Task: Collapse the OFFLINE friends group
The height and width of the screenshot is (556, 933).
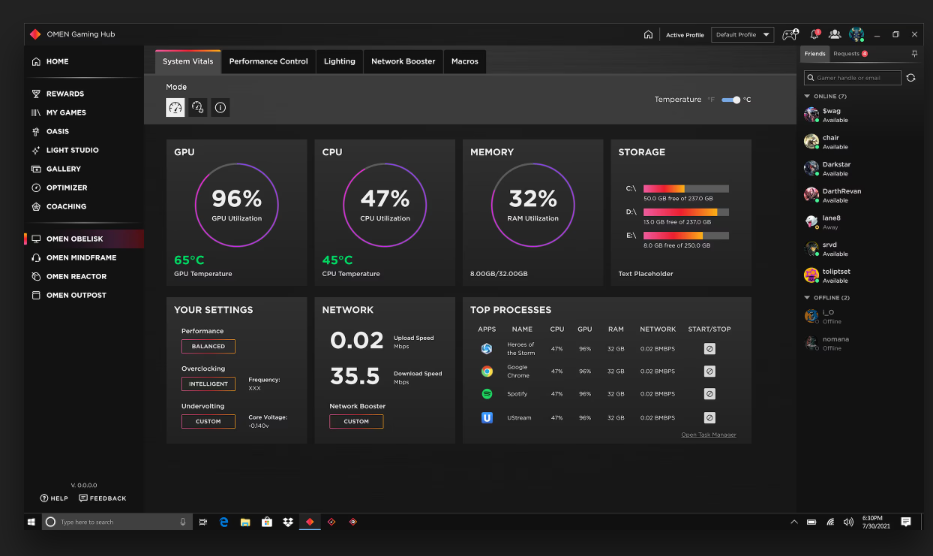Action: click(x=807, y=298)
